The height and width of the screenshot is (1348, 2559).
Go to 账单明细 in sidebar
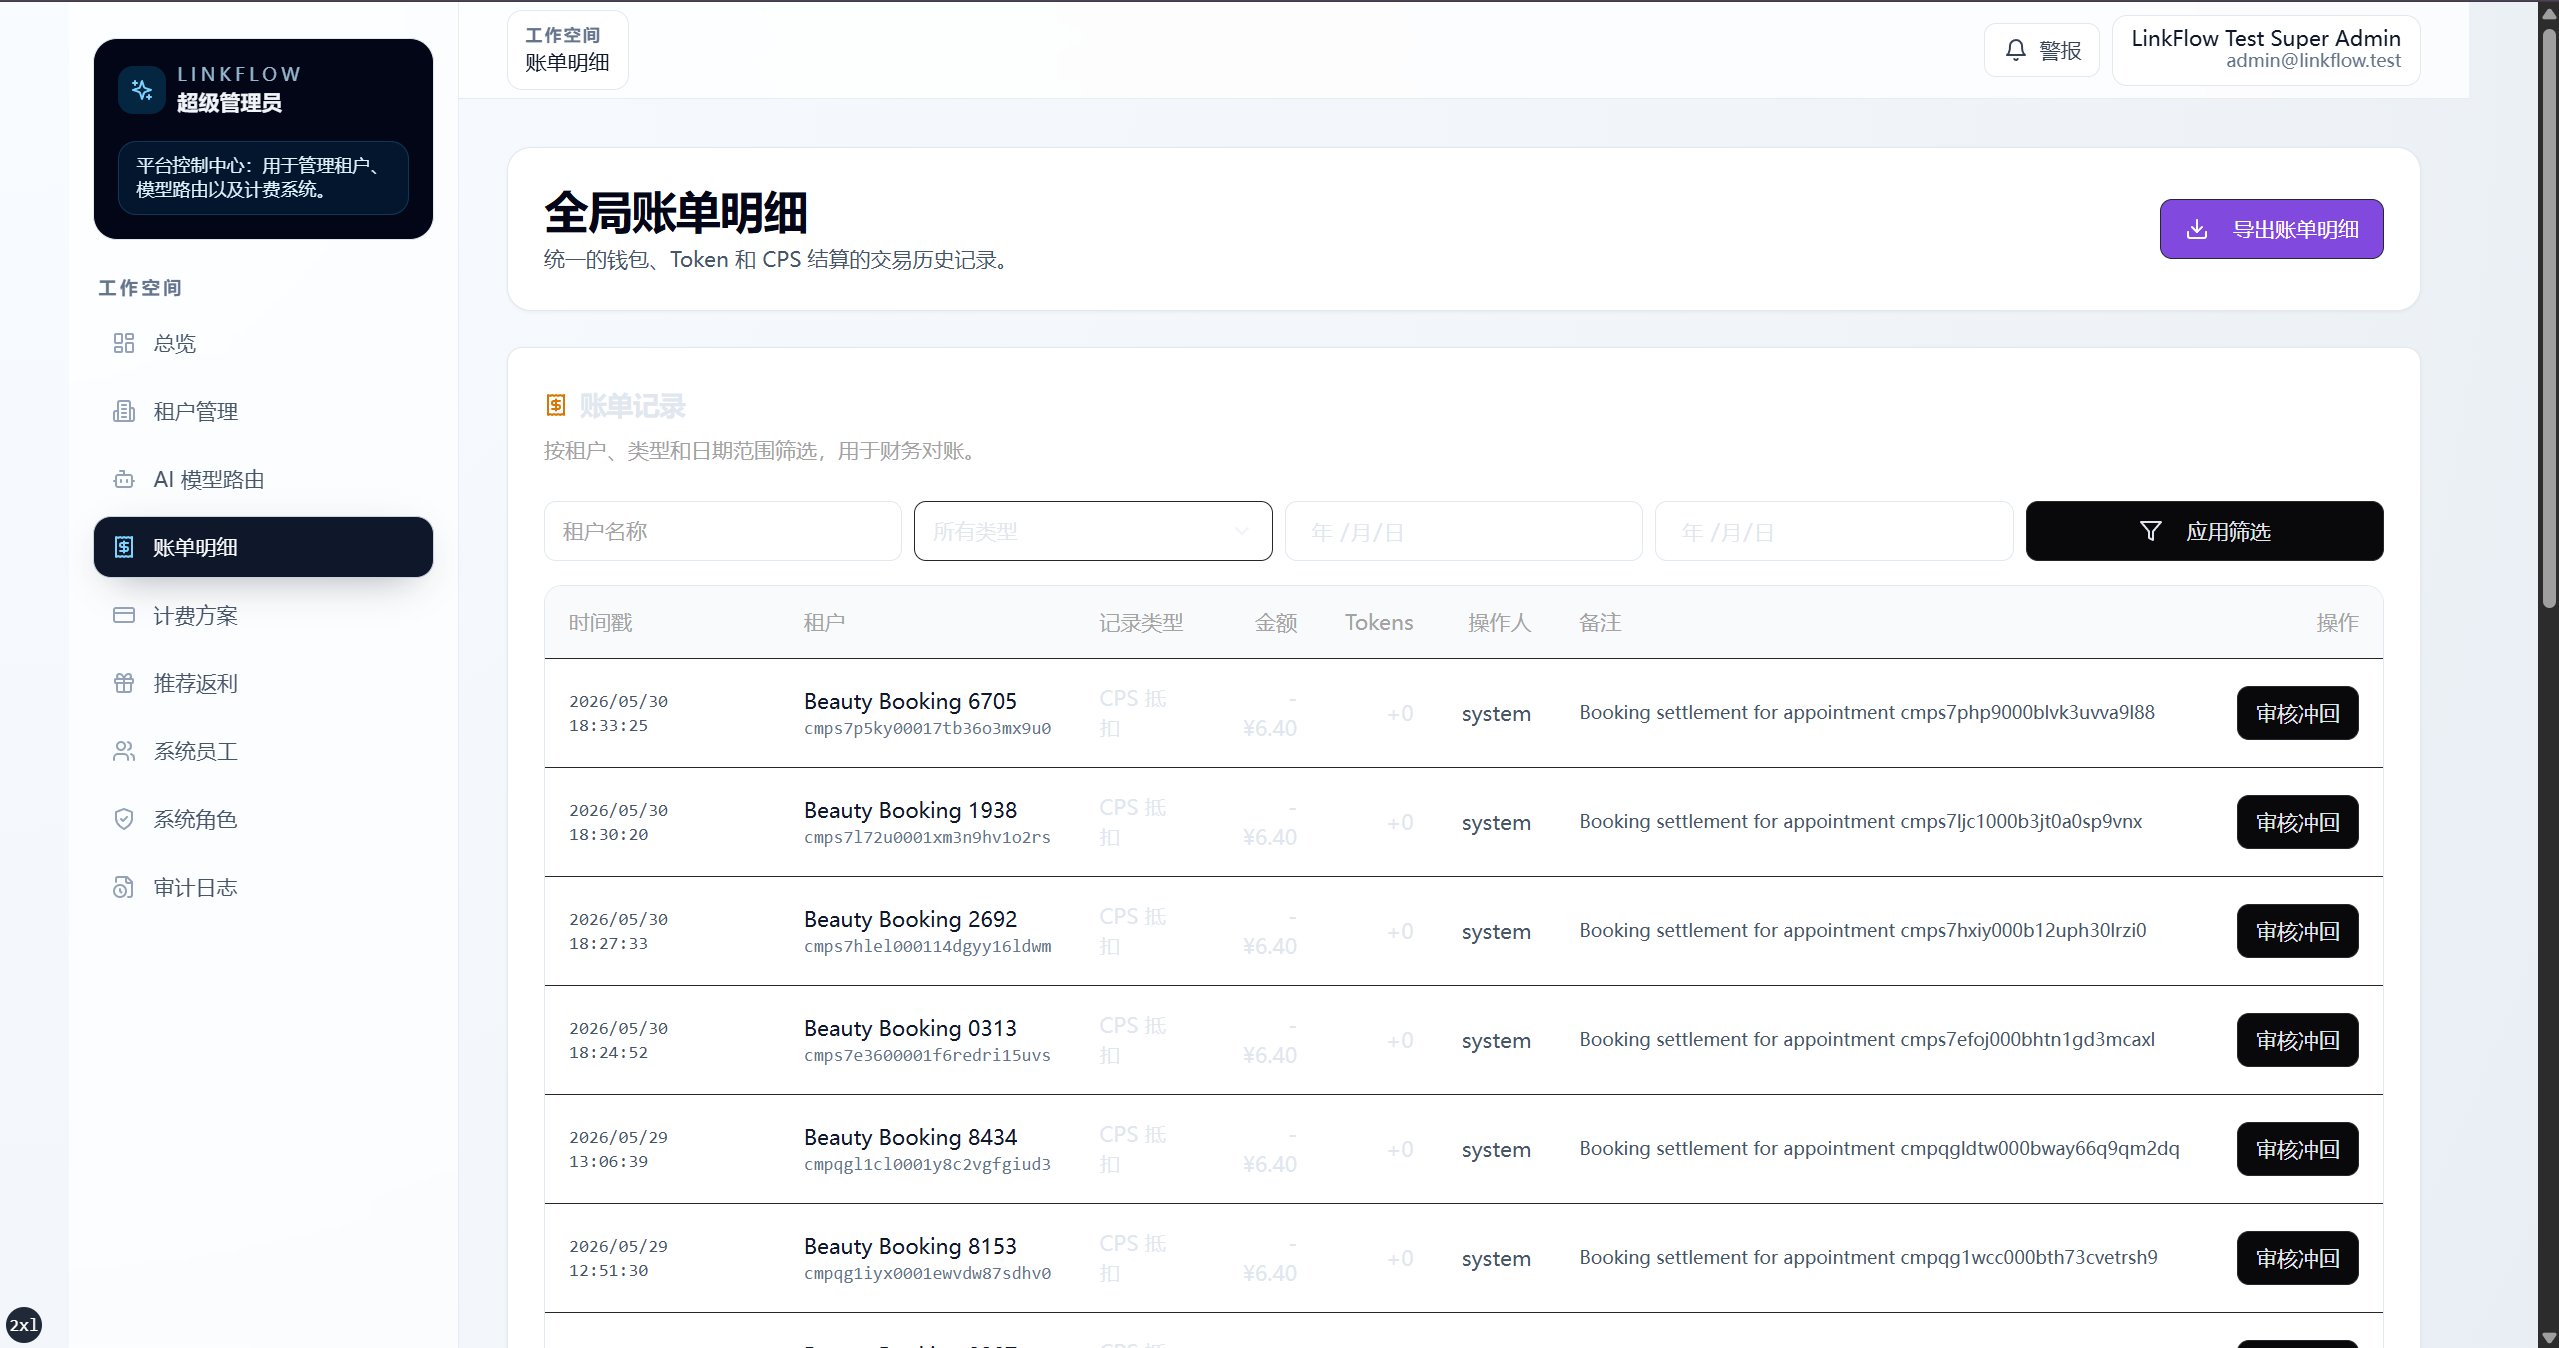(263, 547)
